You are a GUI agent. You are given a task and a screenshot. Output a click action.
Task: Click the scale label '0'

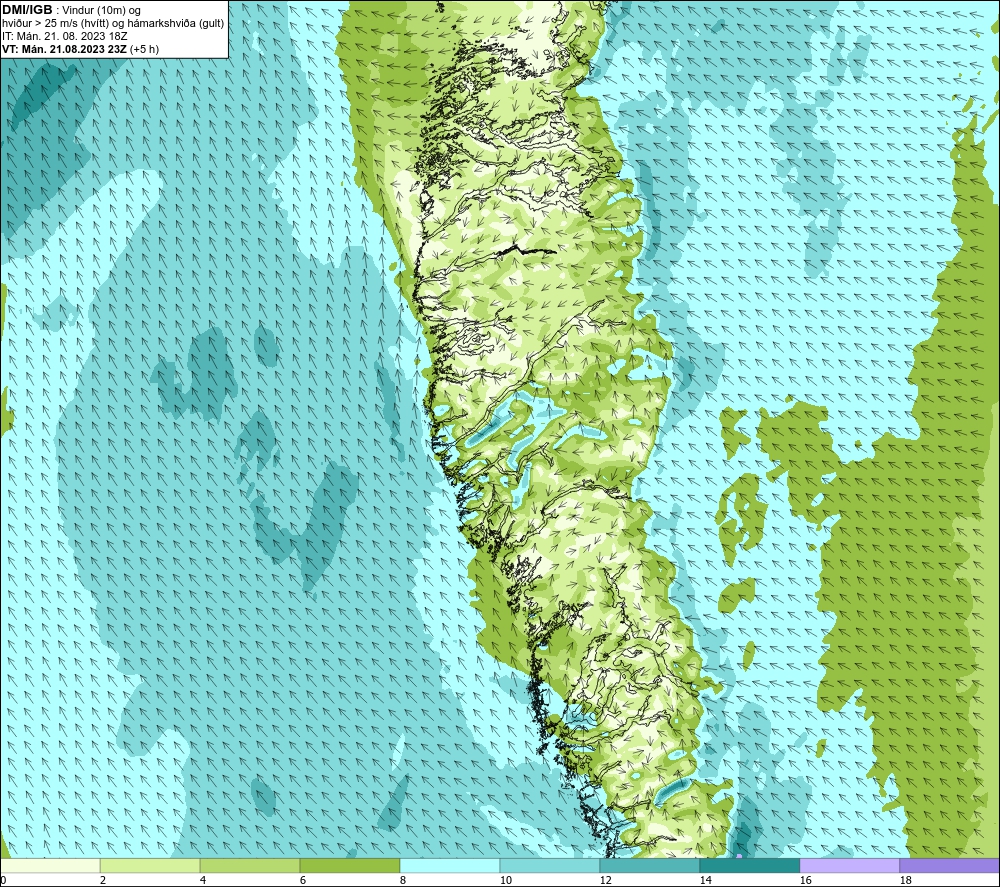(3, 881)
